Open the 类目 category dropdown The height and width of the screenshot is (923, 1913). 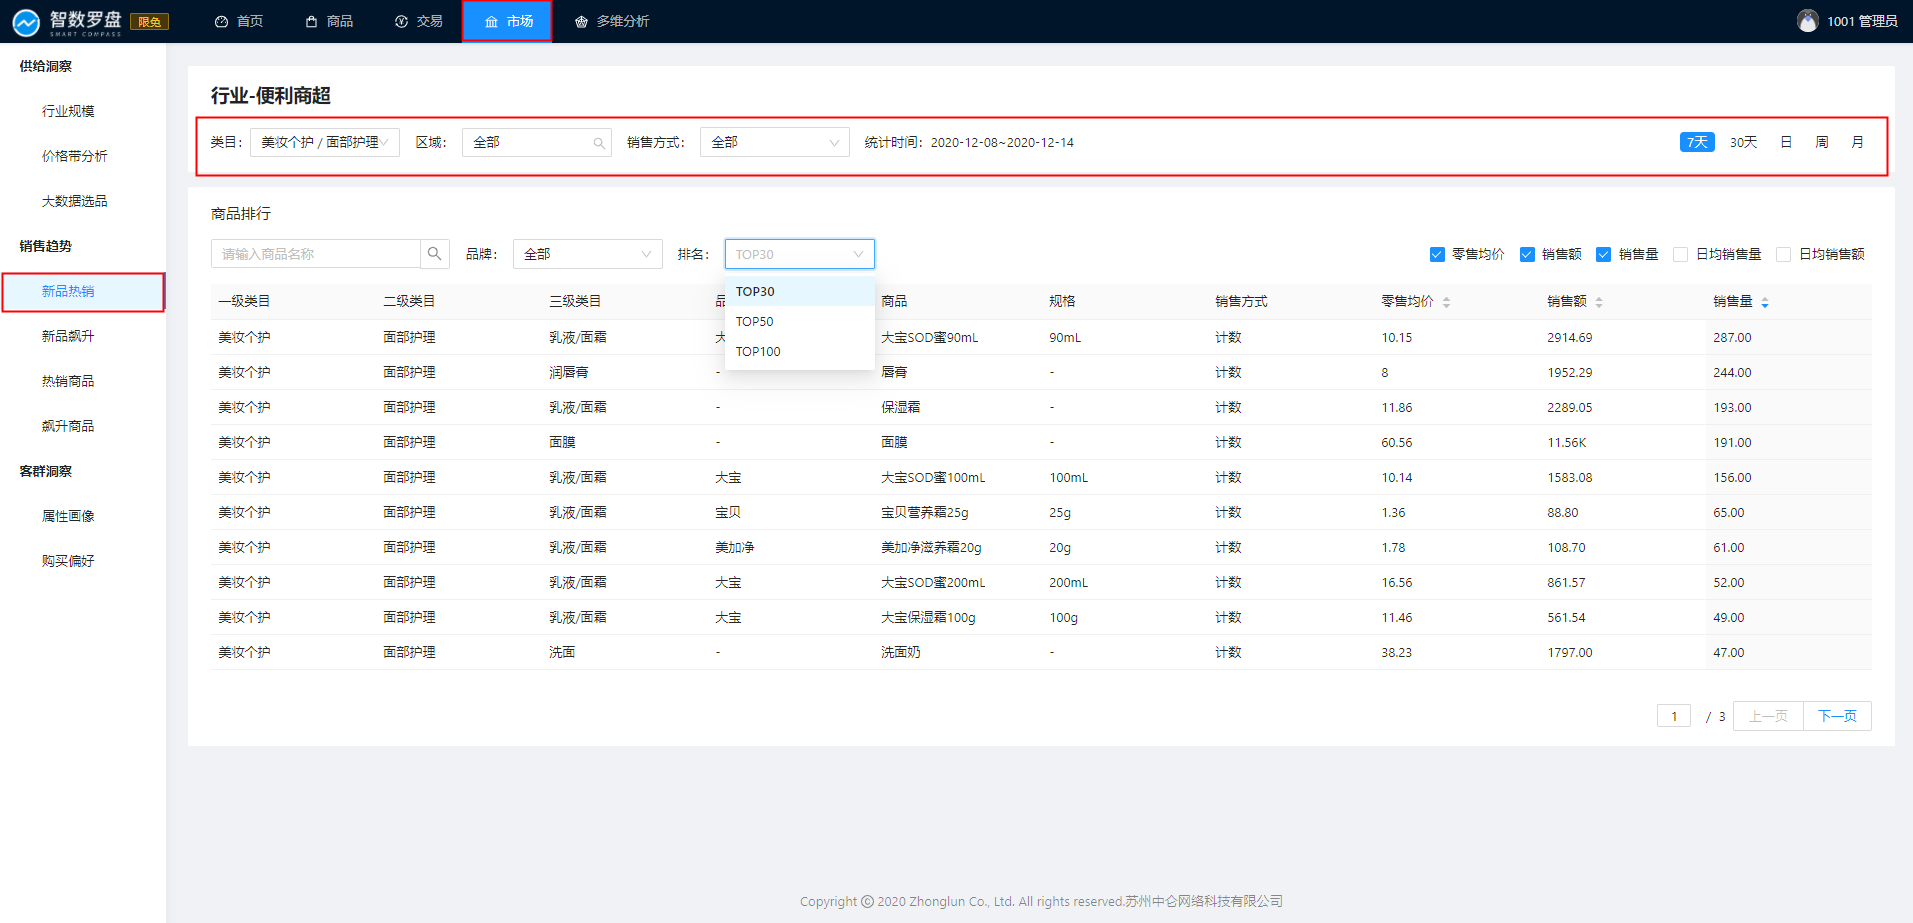pyautogui.click(x=324, y=142)
